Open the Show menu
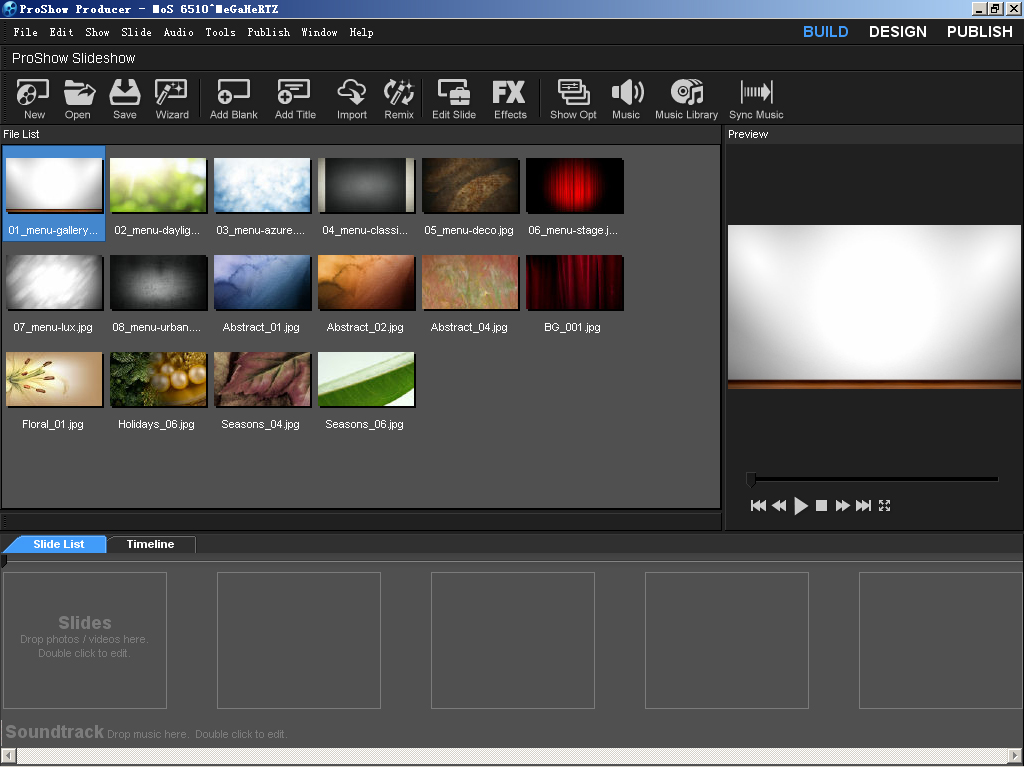1024x768 pixels. click(x=97, y=32)
